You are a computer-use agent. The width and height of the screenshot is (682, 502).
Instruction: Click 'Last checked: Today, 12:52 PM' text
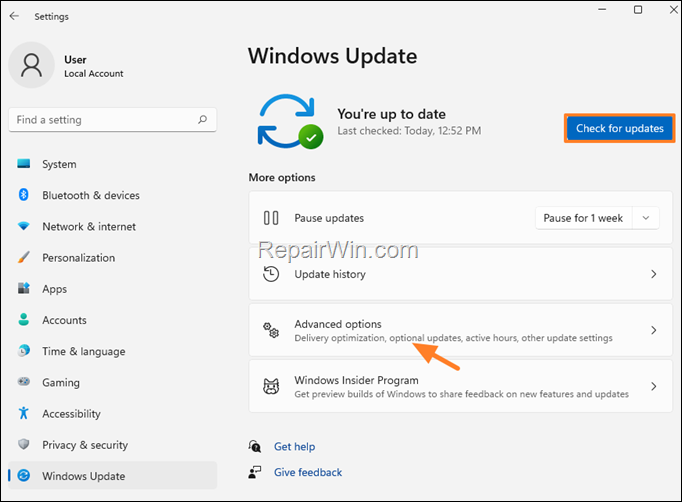409,131
